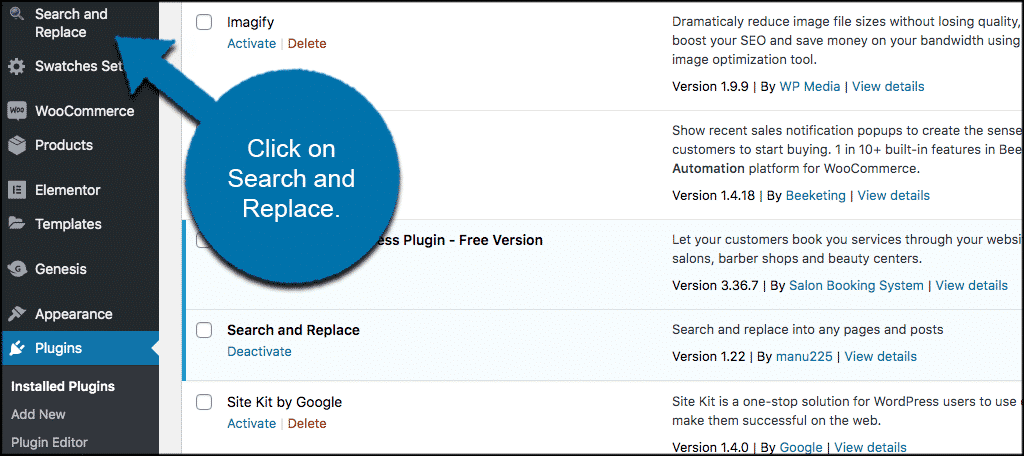Check the Site Kit by Google checkbox
The height and width of the screenshot is (456, 1024).
pos(204,402)
